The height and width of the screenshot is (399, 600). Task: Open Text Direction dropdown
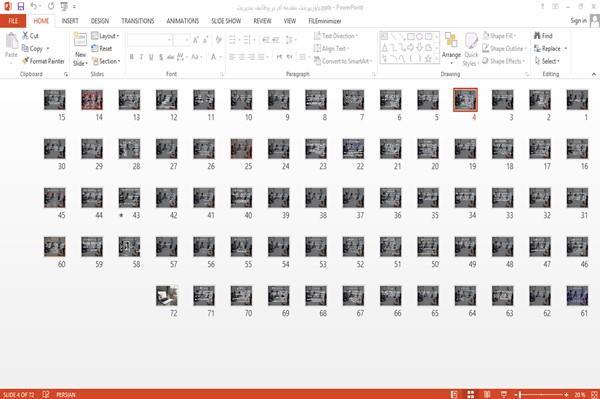336,36
